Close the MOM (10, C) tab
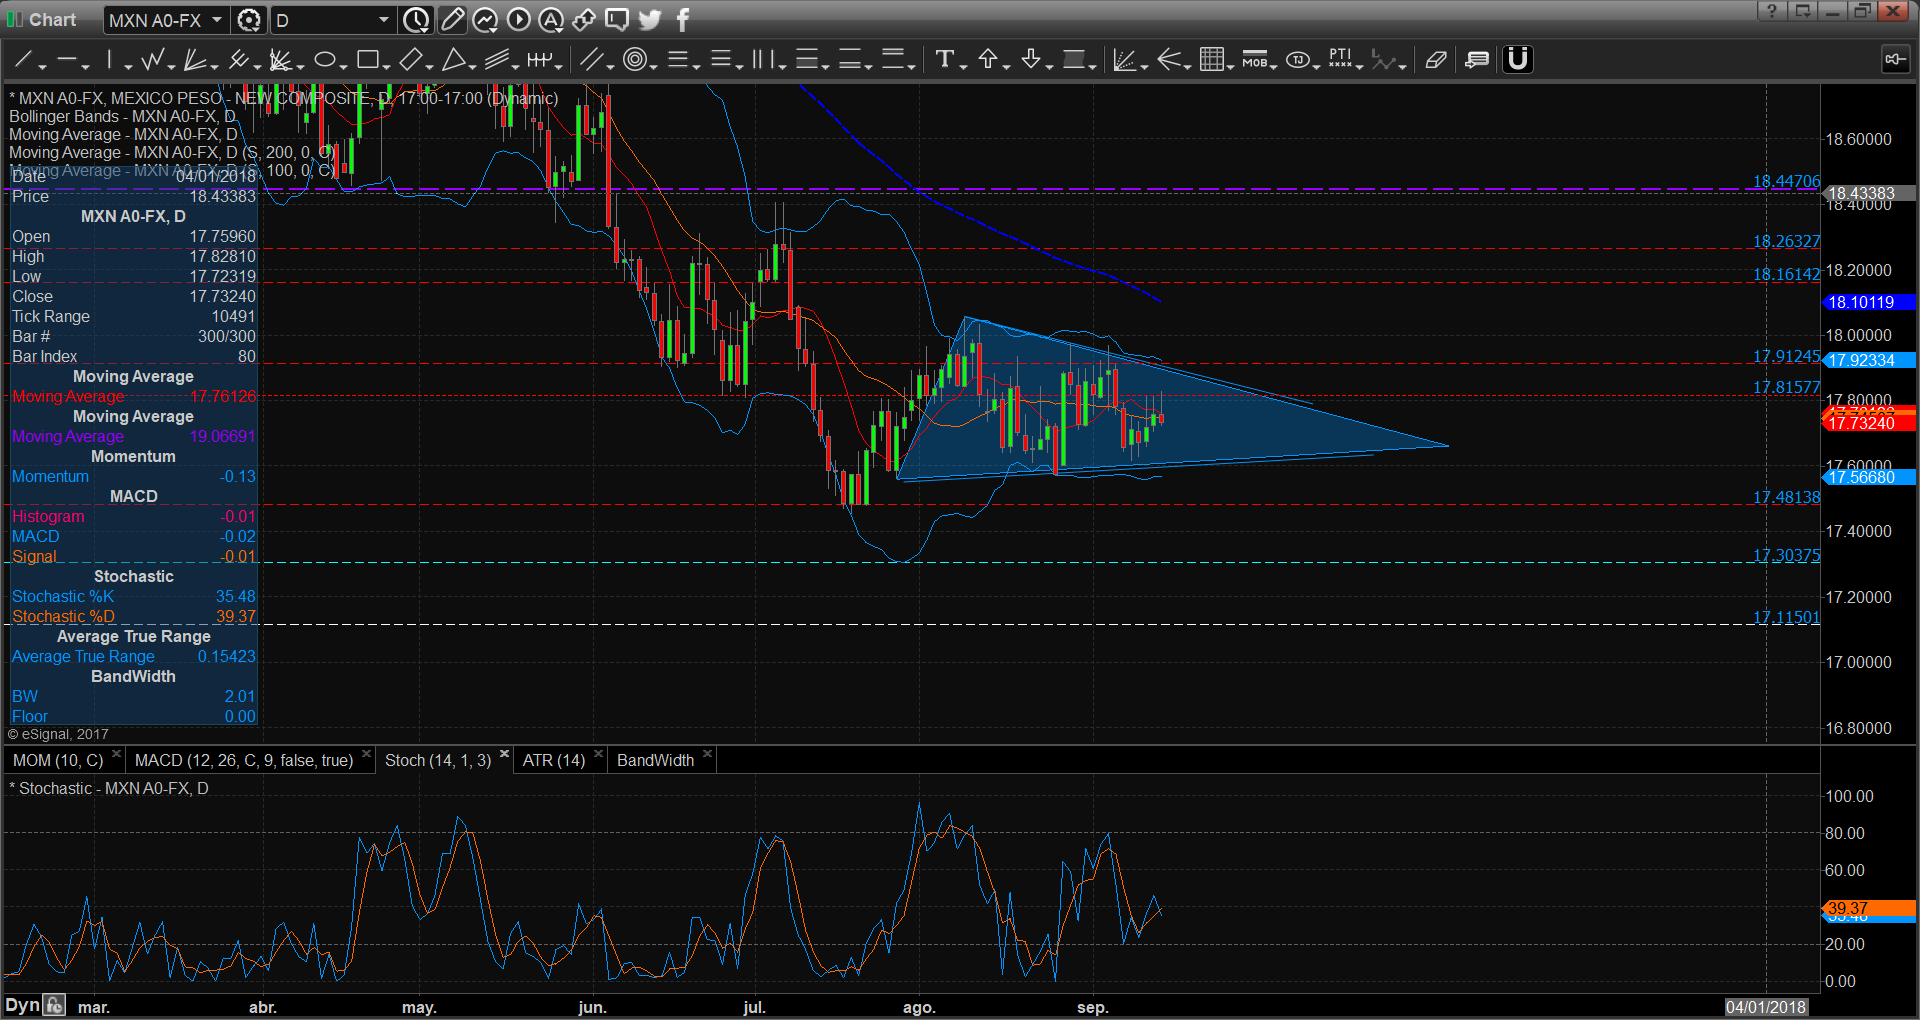 click(x=116, y=754)
